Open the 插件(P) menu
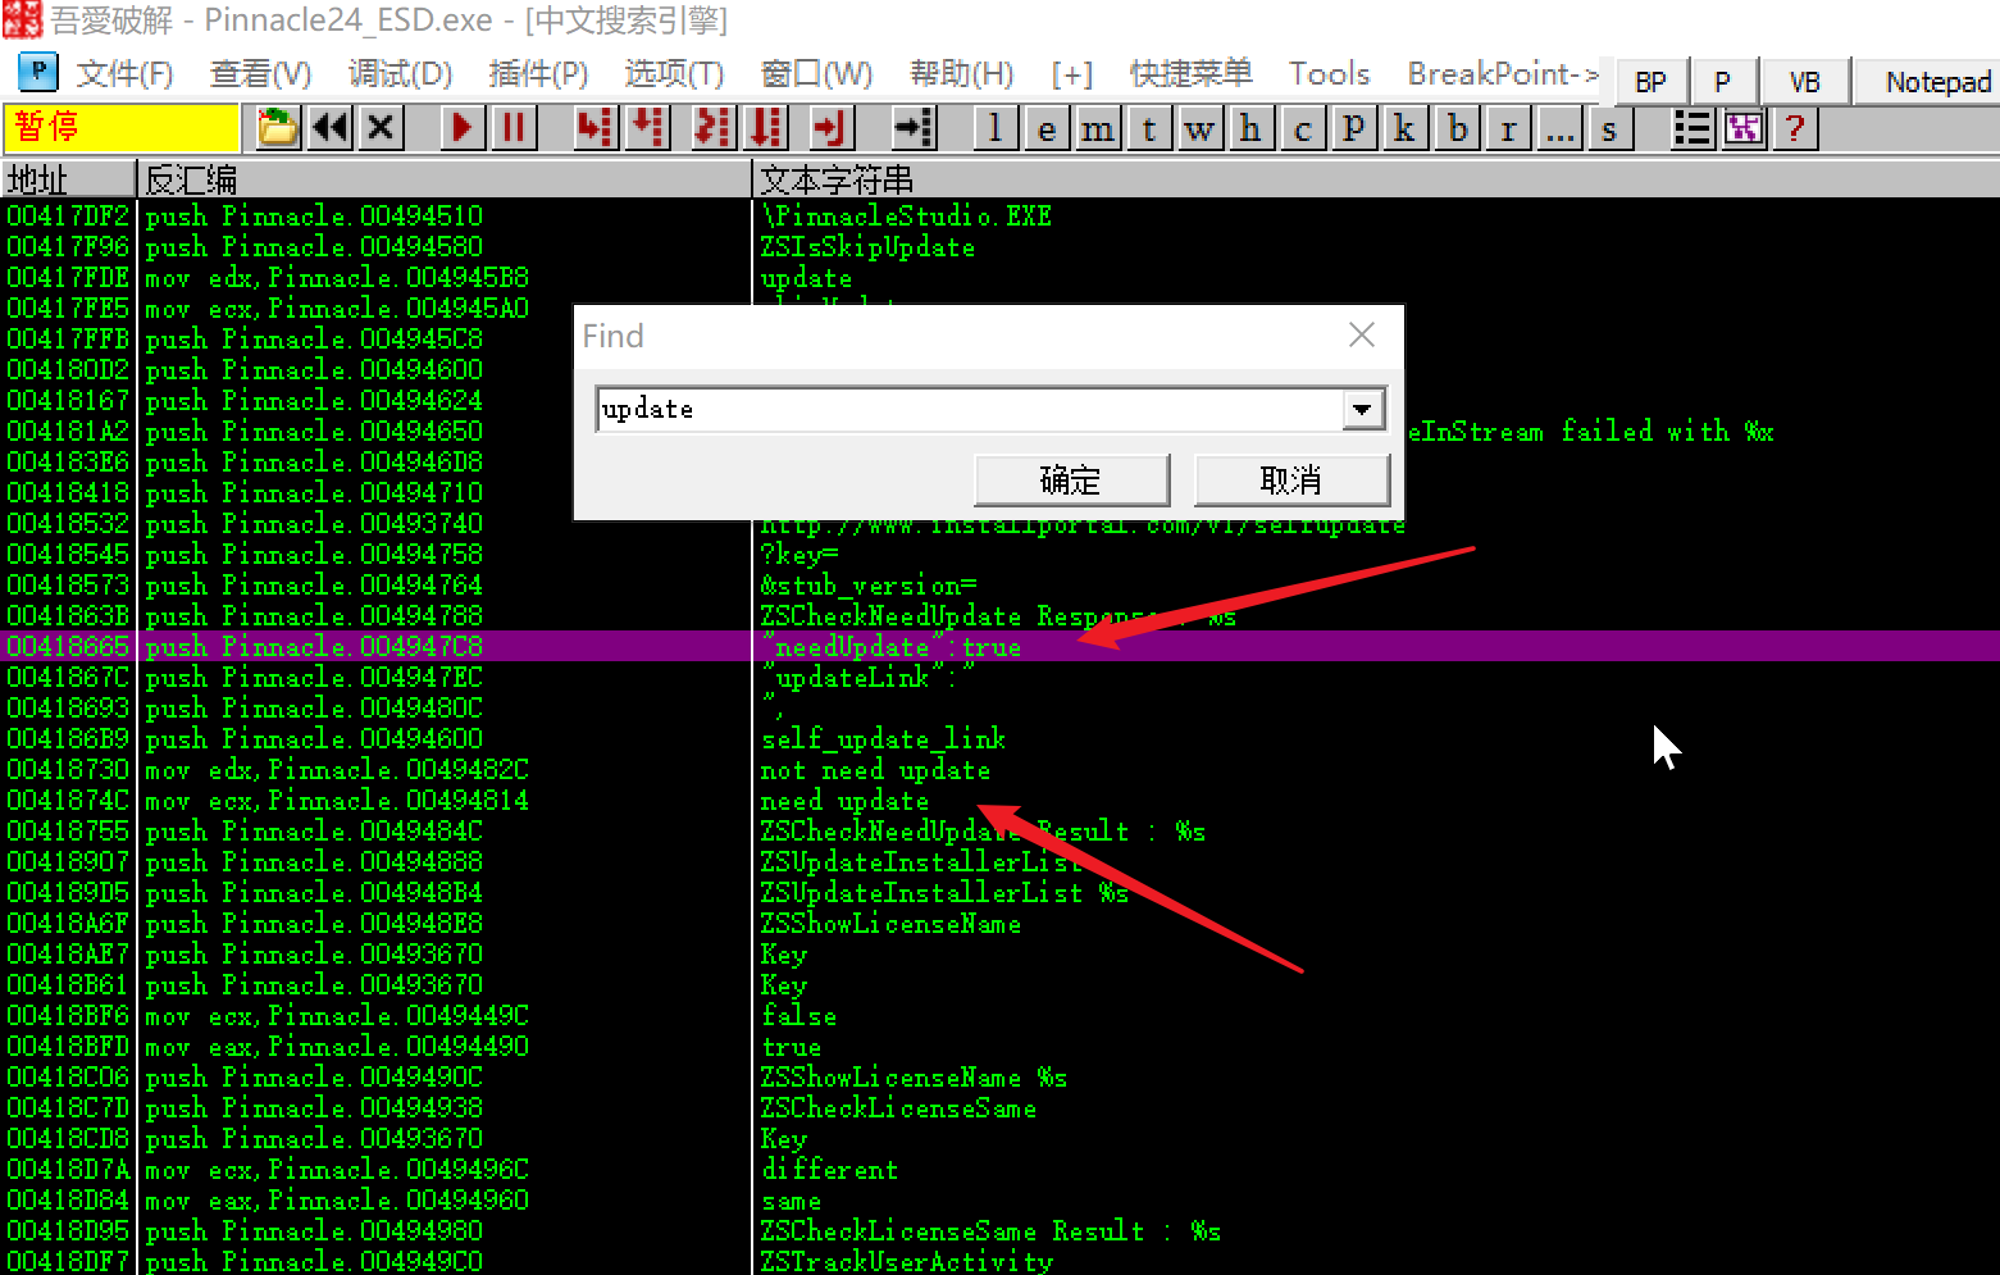Screen dimensions: 2000x1275 538,73
